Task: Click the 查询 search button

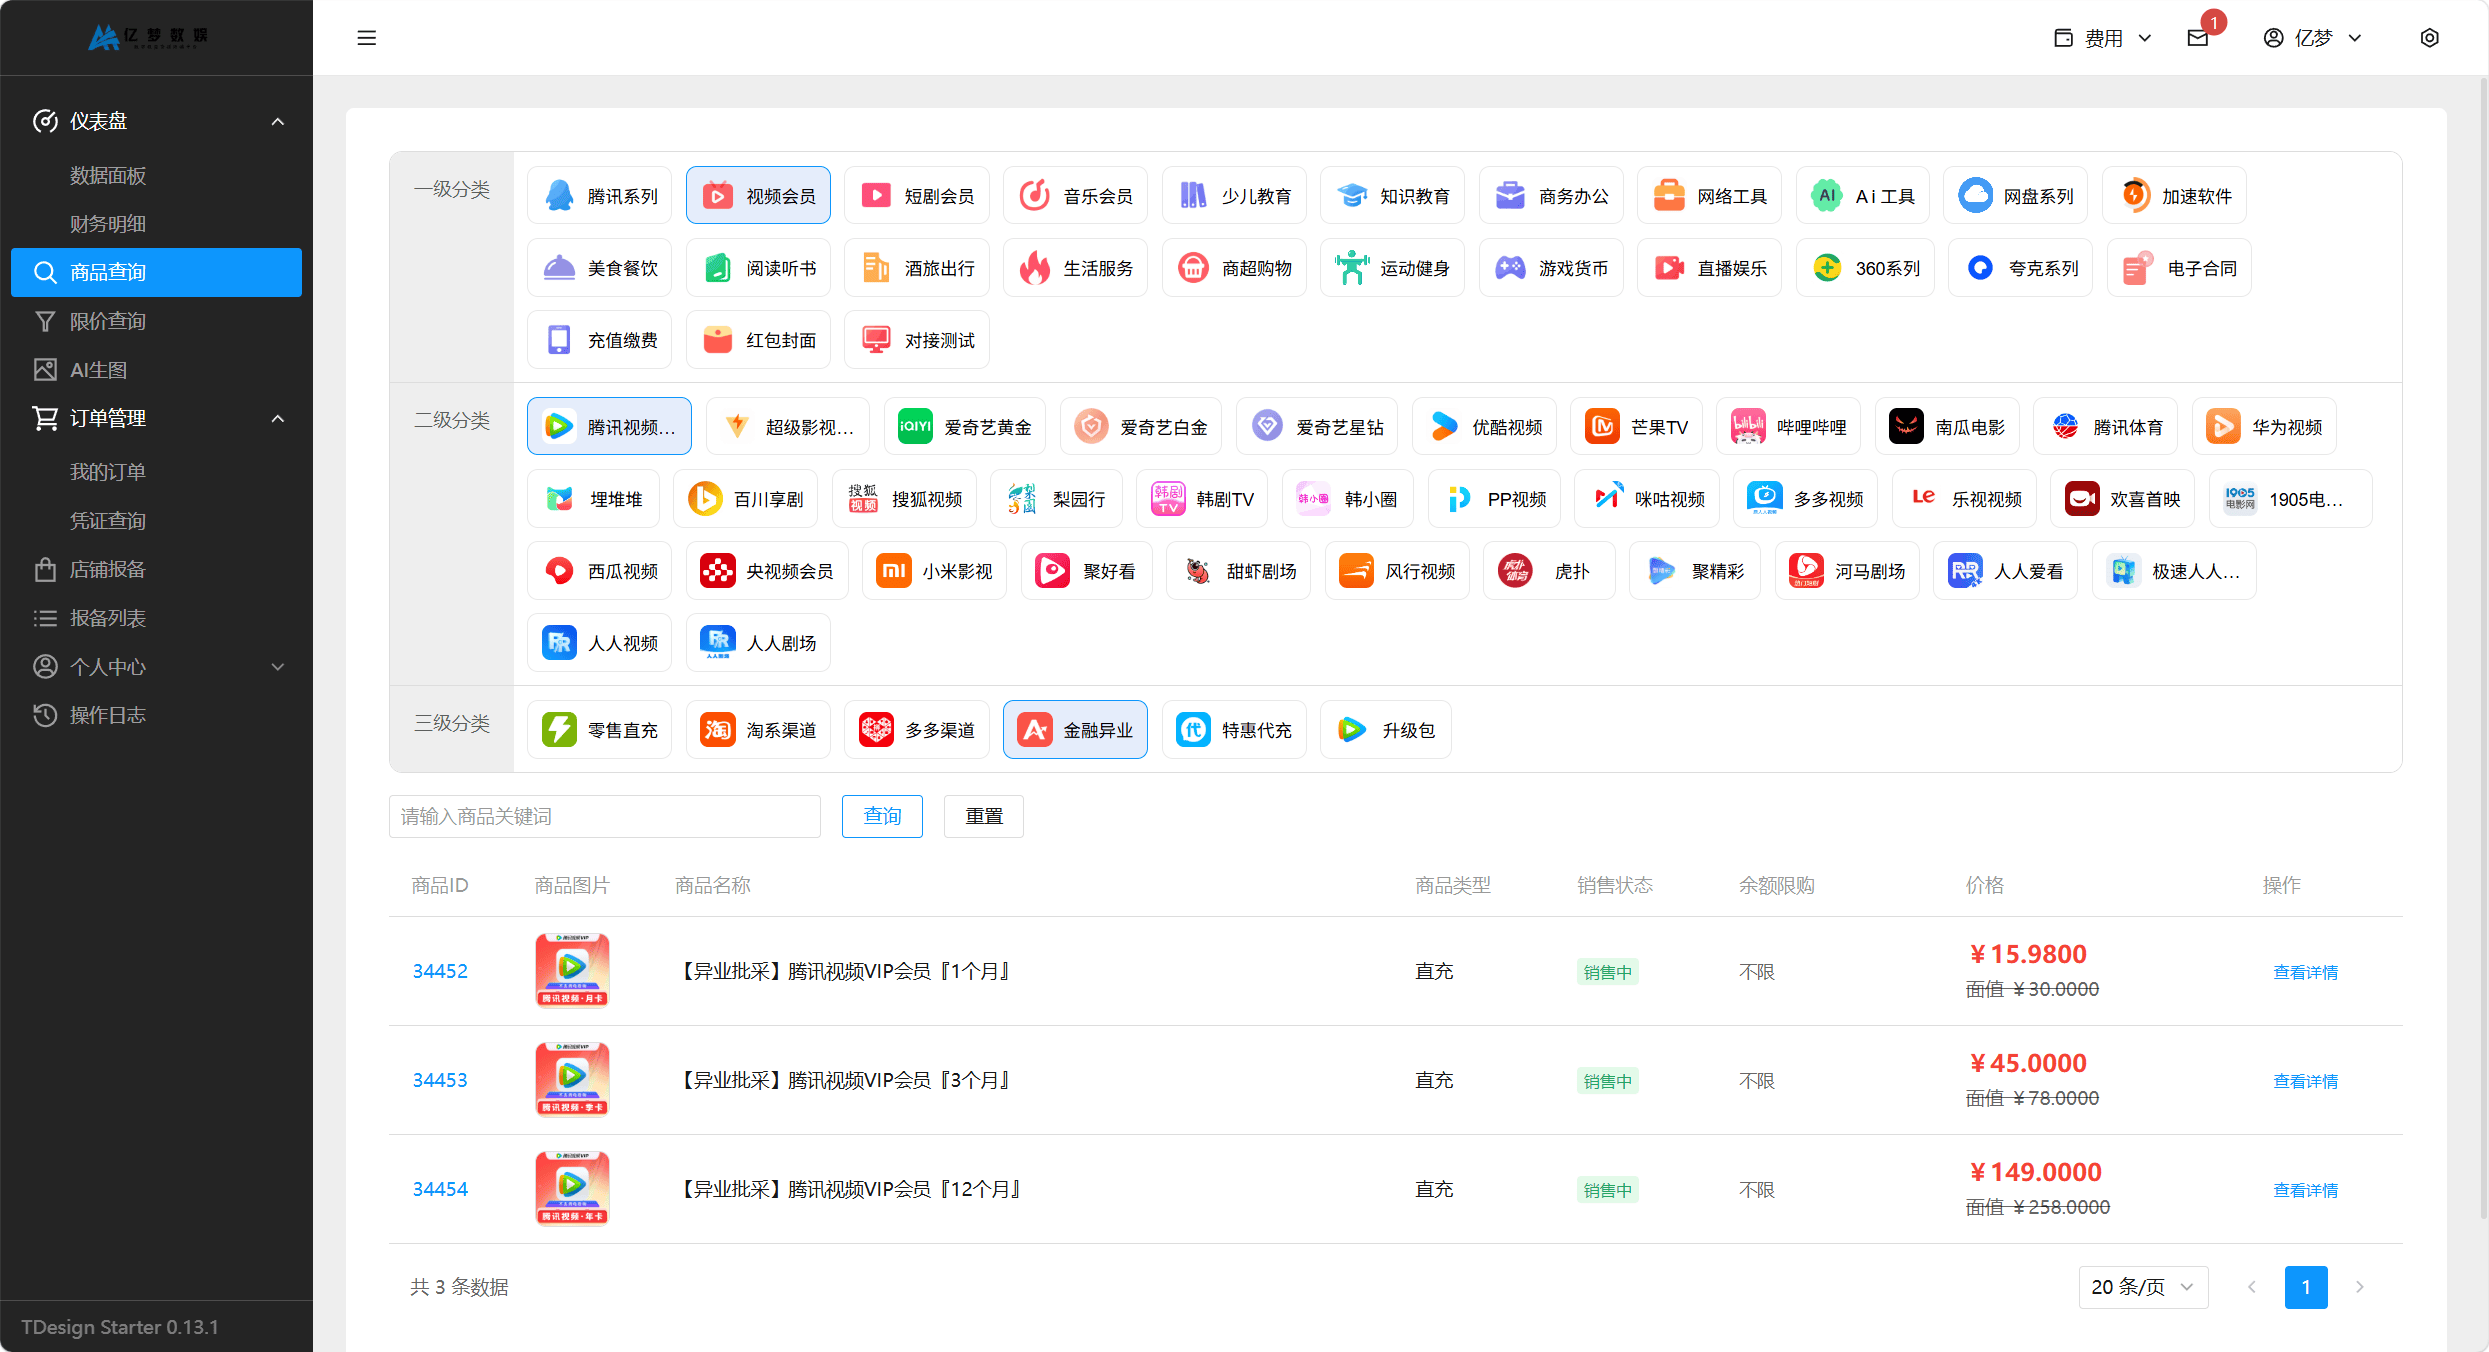Action: (x=882, y=816)
